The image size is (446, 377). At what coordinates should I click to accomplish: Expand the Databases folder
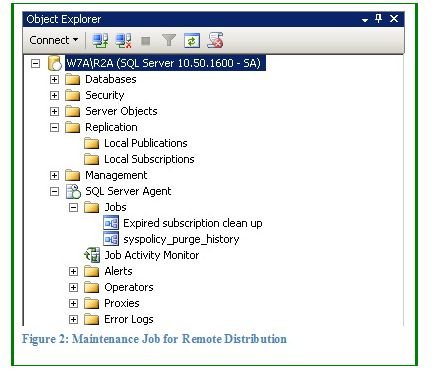click(54, 79)
